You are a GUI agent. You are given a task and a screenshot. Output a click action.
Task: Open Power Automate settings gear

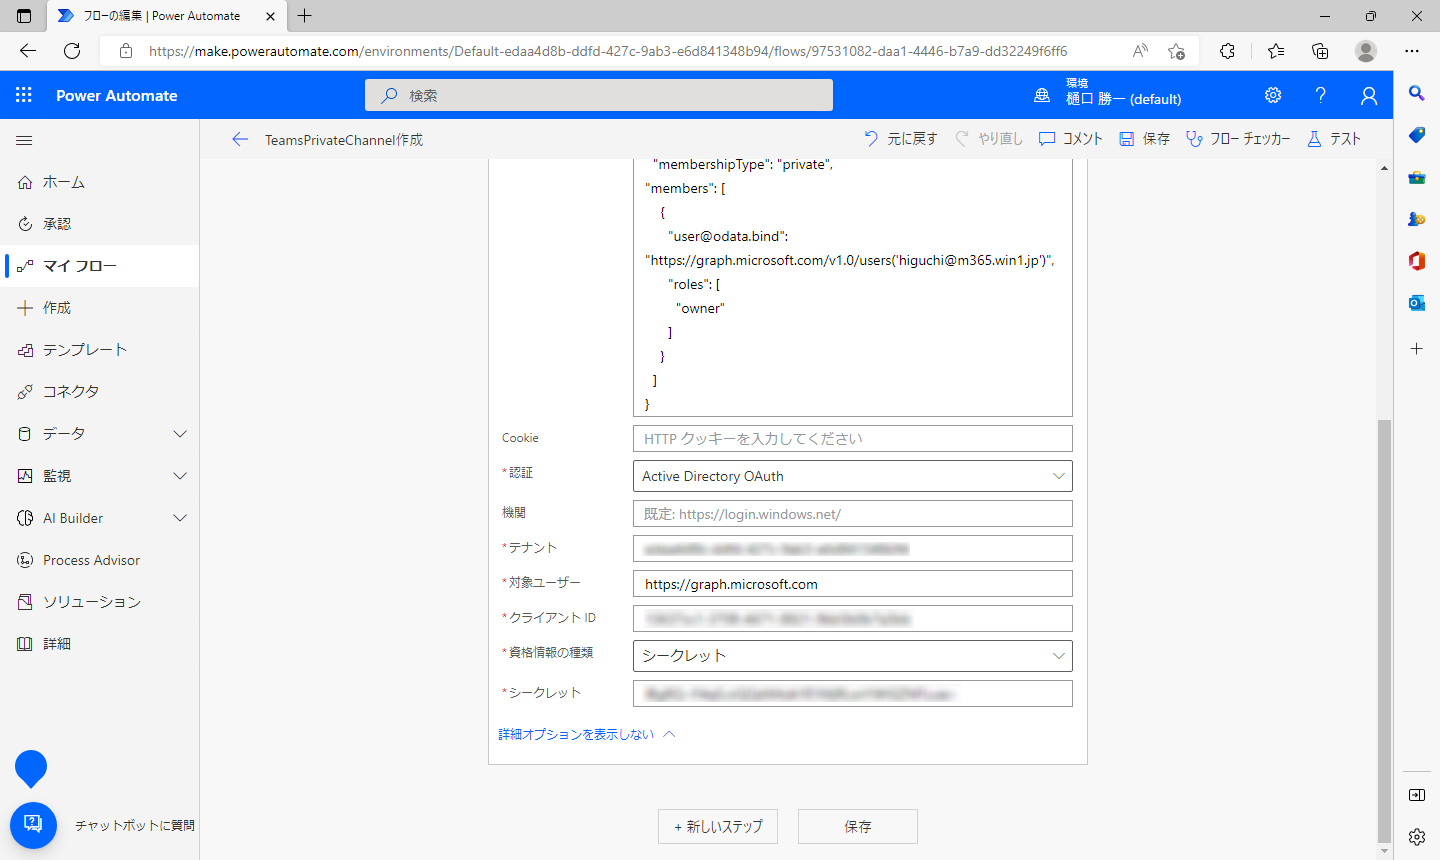(x=1273, y=95)
